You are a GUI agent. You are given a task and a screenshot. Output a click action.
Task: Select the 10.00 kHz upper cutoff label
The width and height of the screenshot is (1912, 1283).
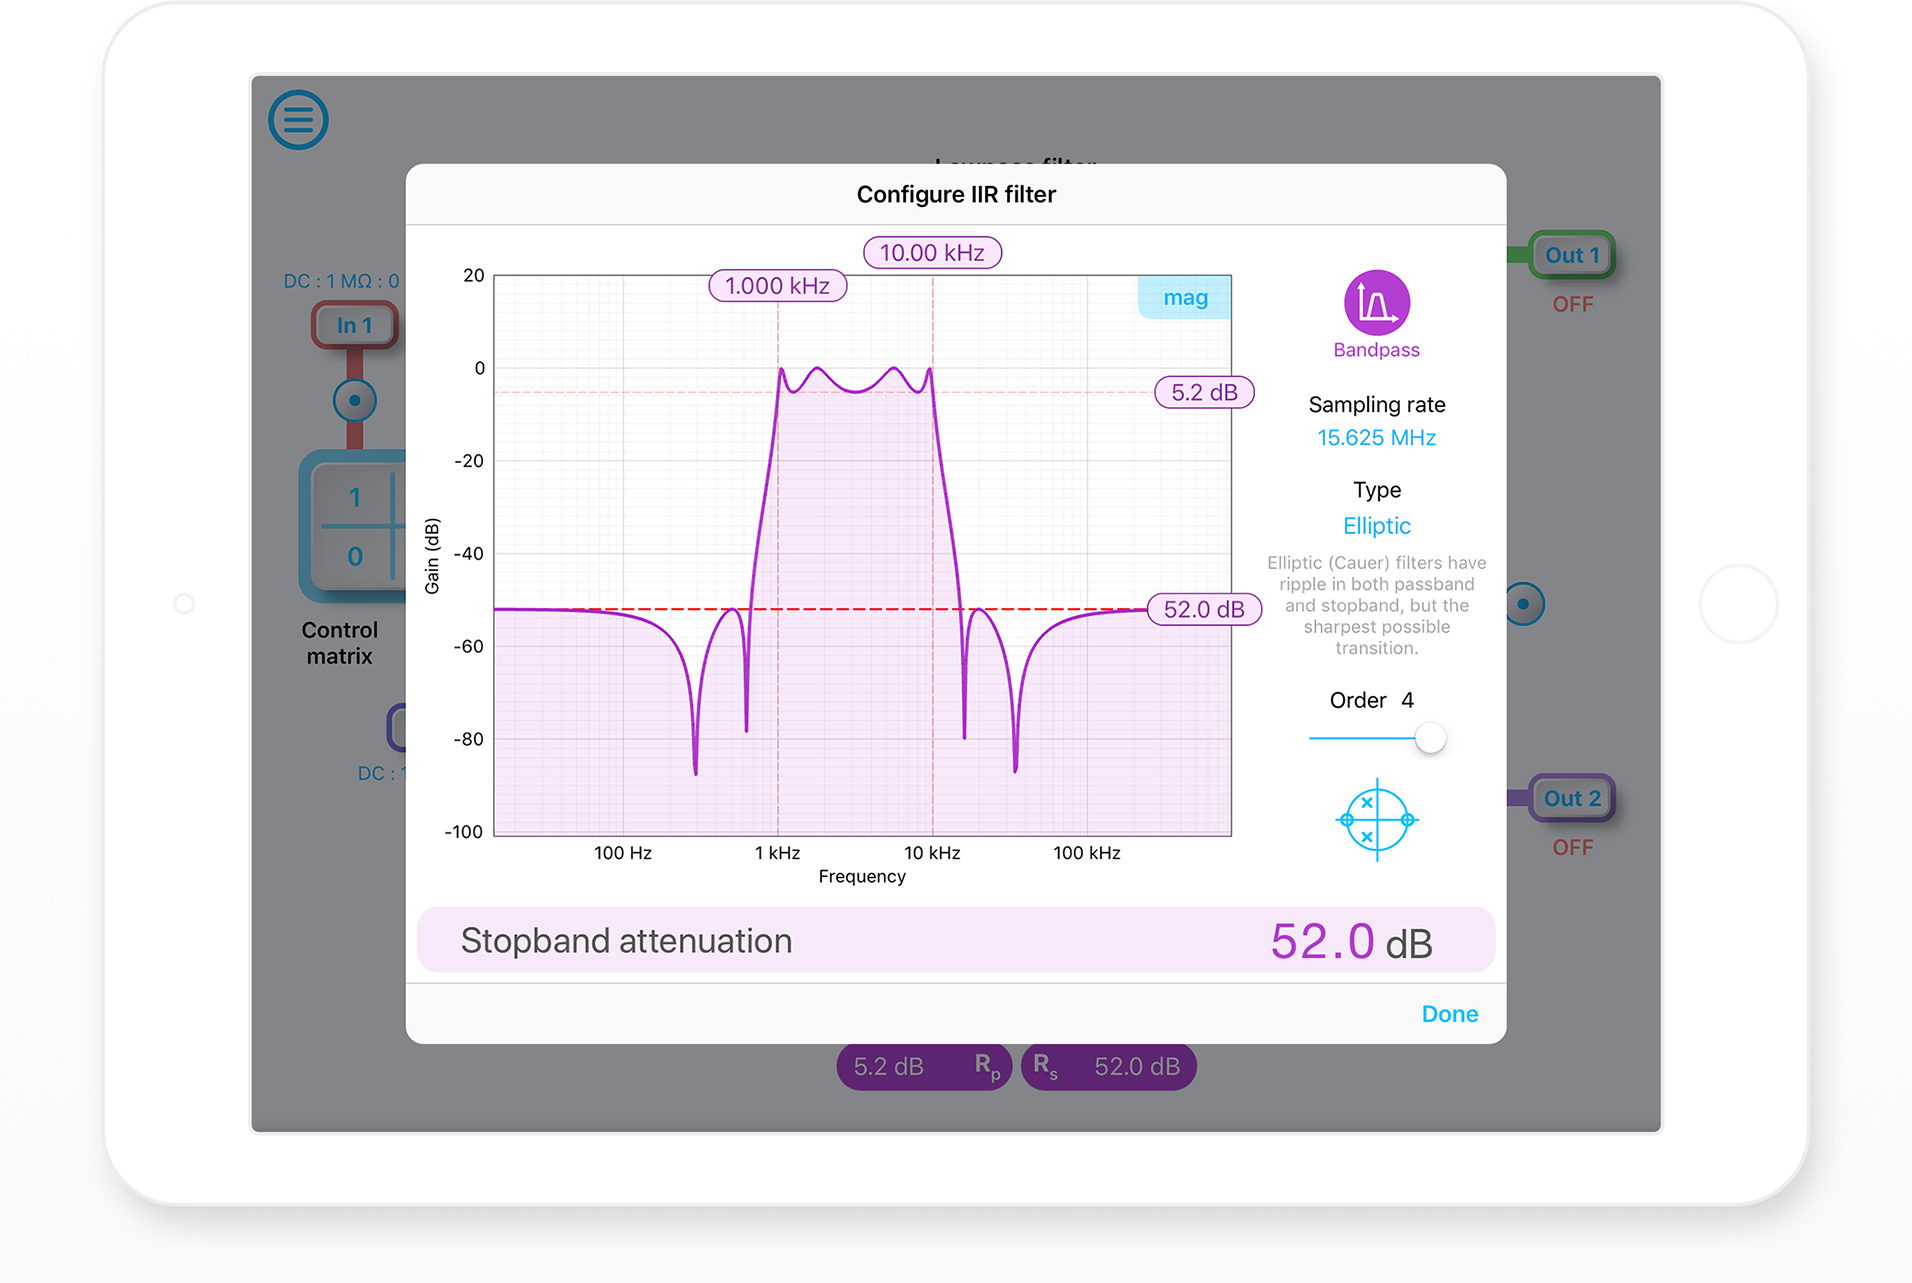pos(932,253)
